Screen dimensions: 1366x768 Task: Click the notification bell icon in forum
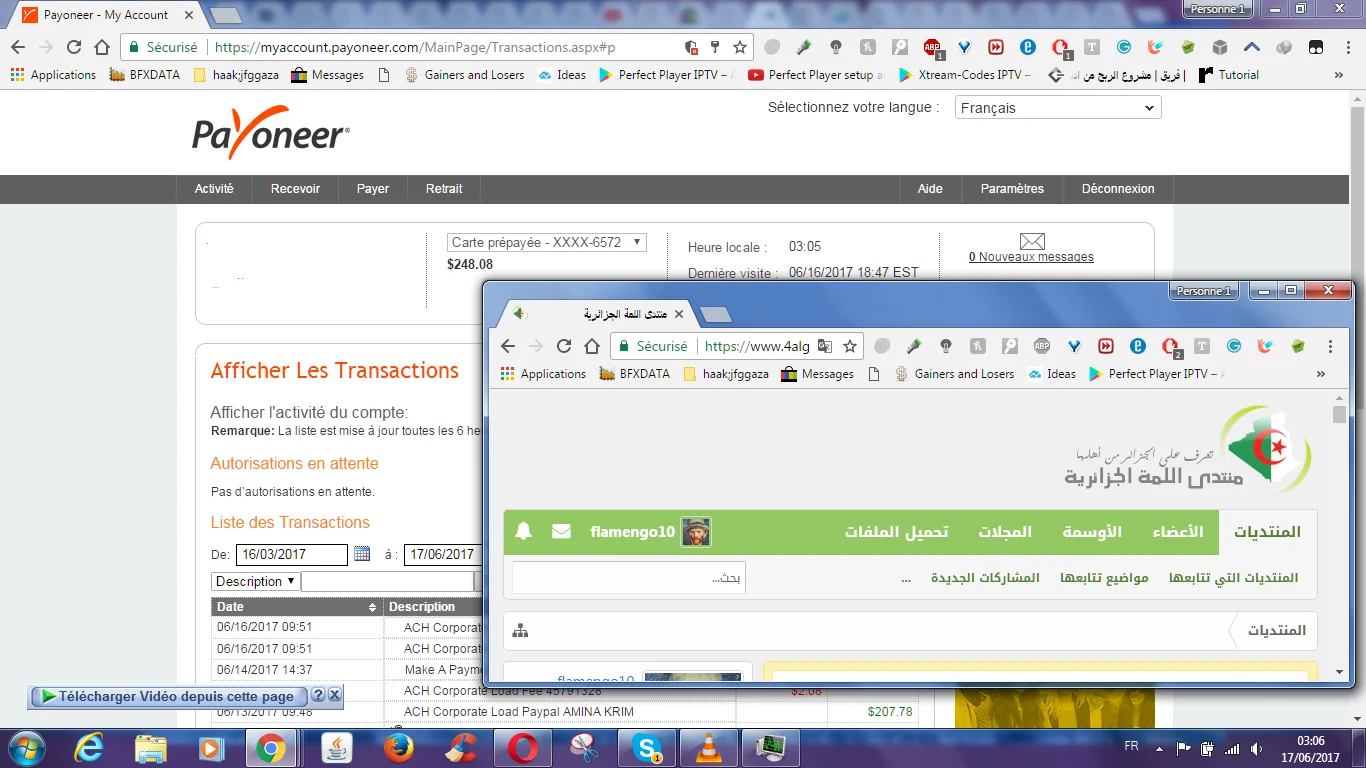[x=523, y=532]
